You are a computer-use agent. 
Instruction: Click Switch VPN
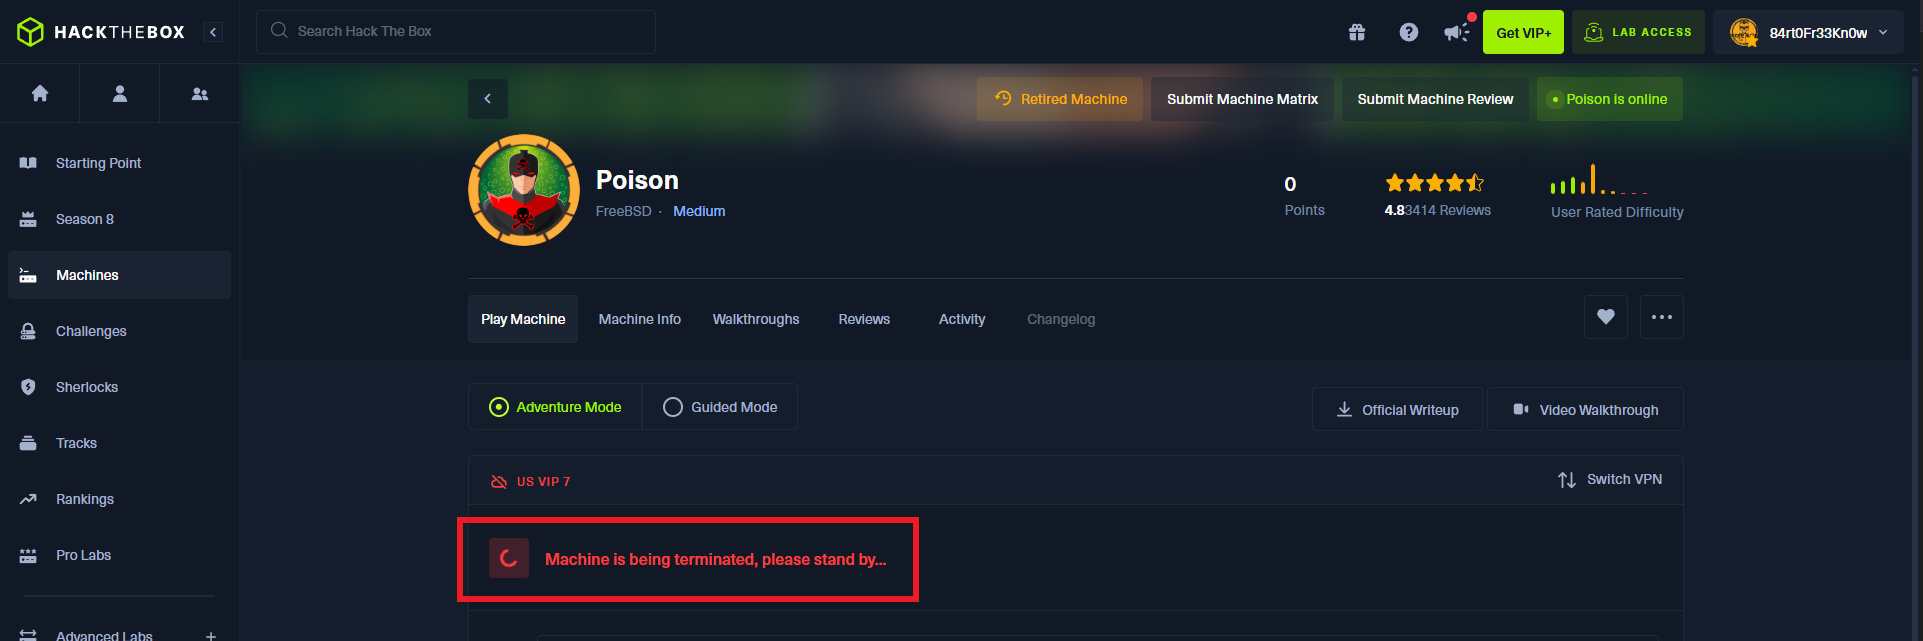coord(1610,480)
